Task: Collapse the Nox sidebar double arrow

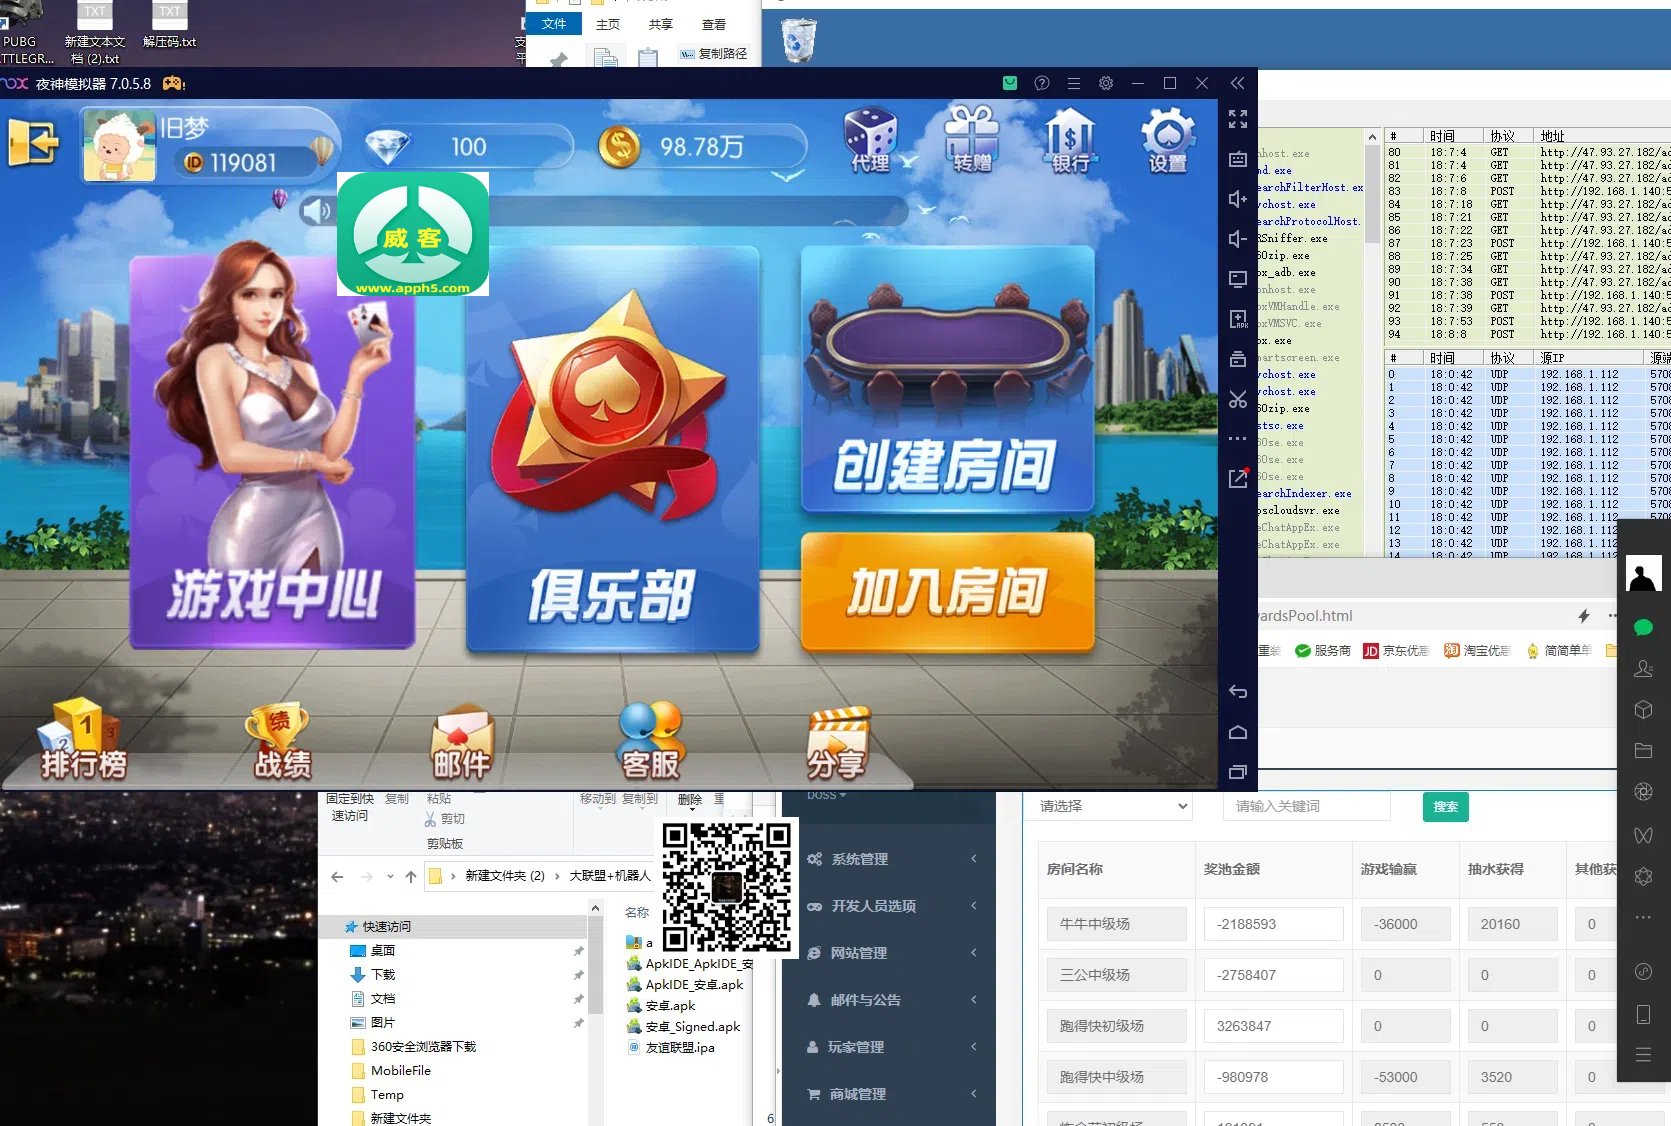Action: coord(1238,83)
